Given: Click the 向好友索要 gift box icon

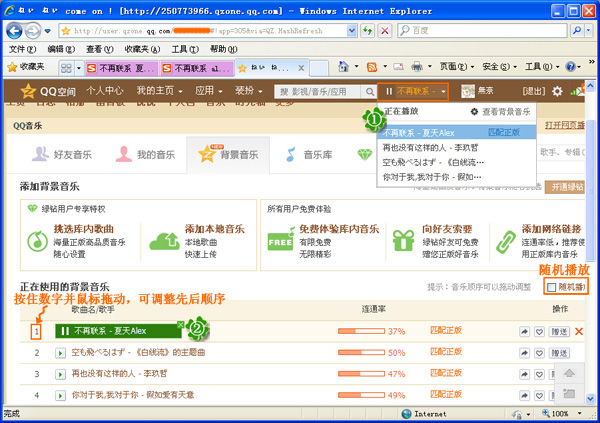Looking at the screenshot, I should point(403,240).
